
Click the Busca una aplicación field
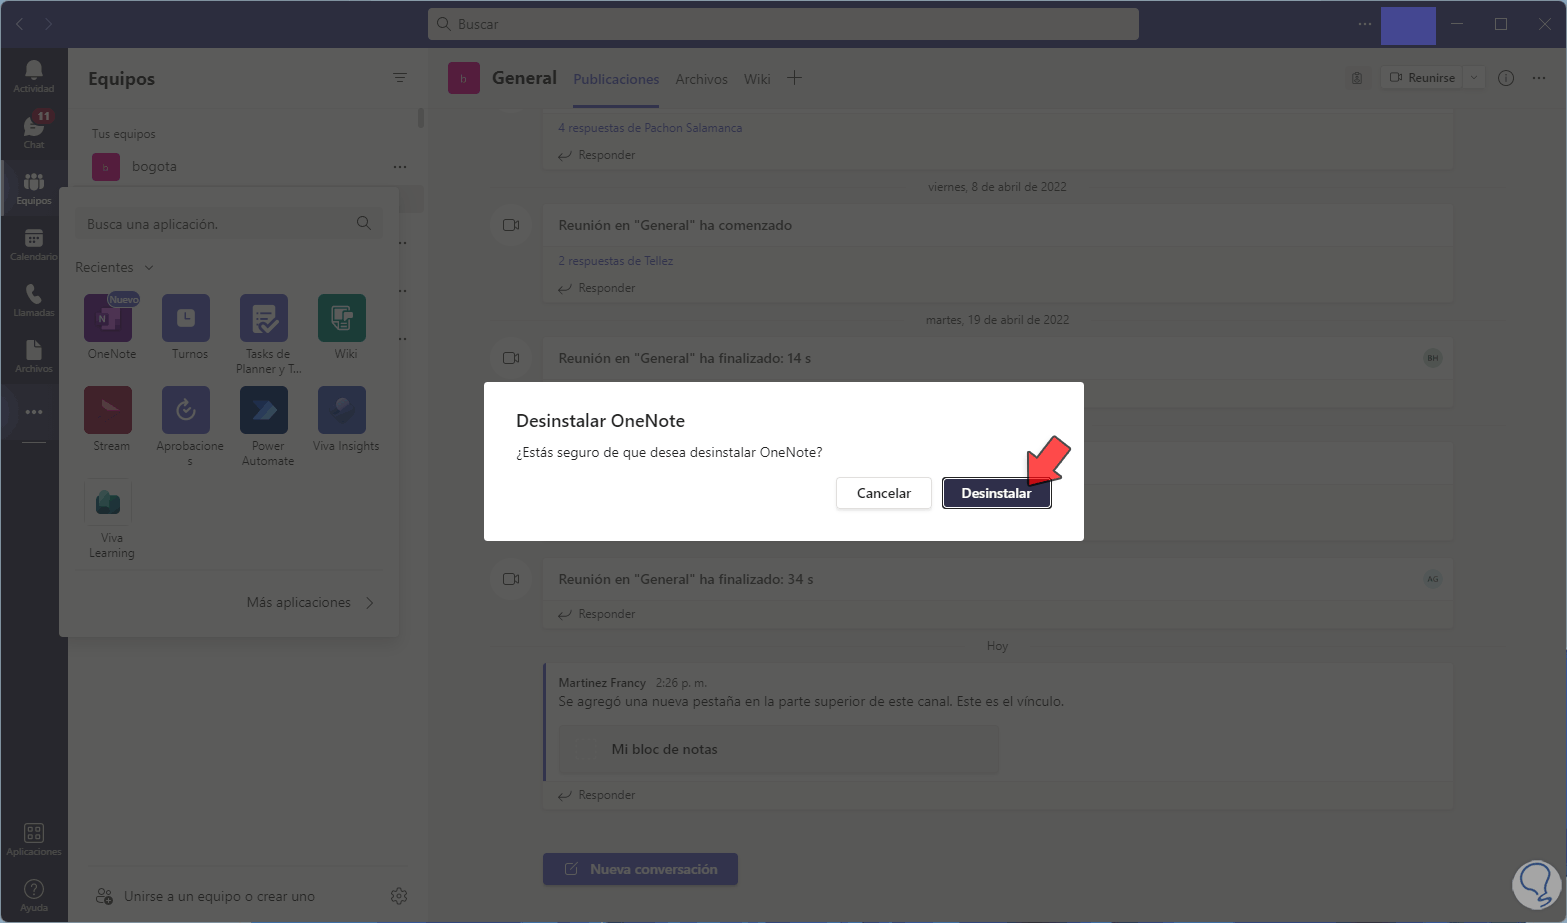point(228,224)
